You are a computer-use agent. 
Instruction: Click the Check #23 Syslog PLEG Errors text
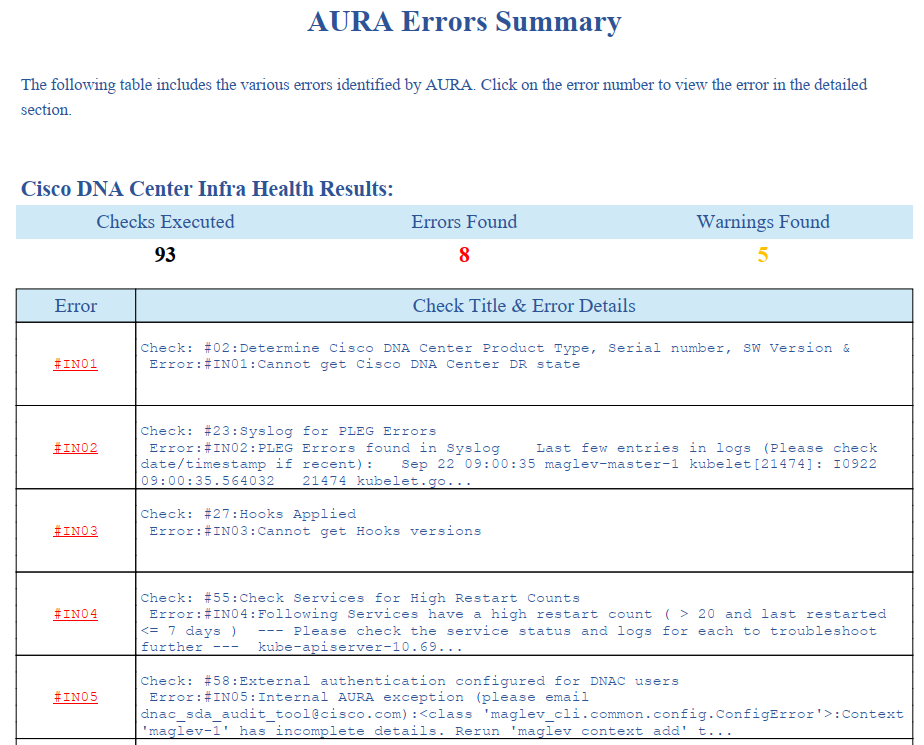point(288,431)
